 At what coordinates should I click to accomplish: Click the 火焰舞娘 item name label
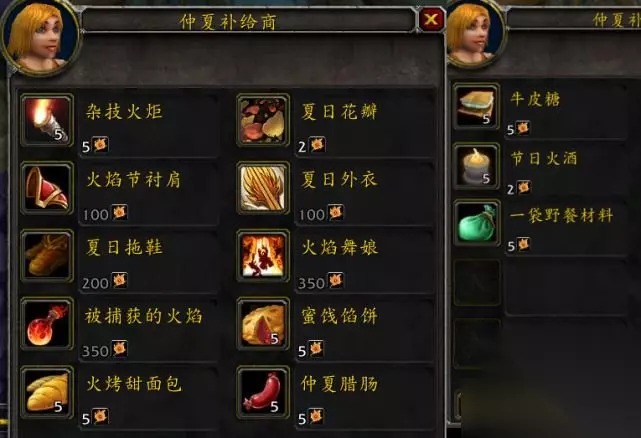tap(339, 248)
